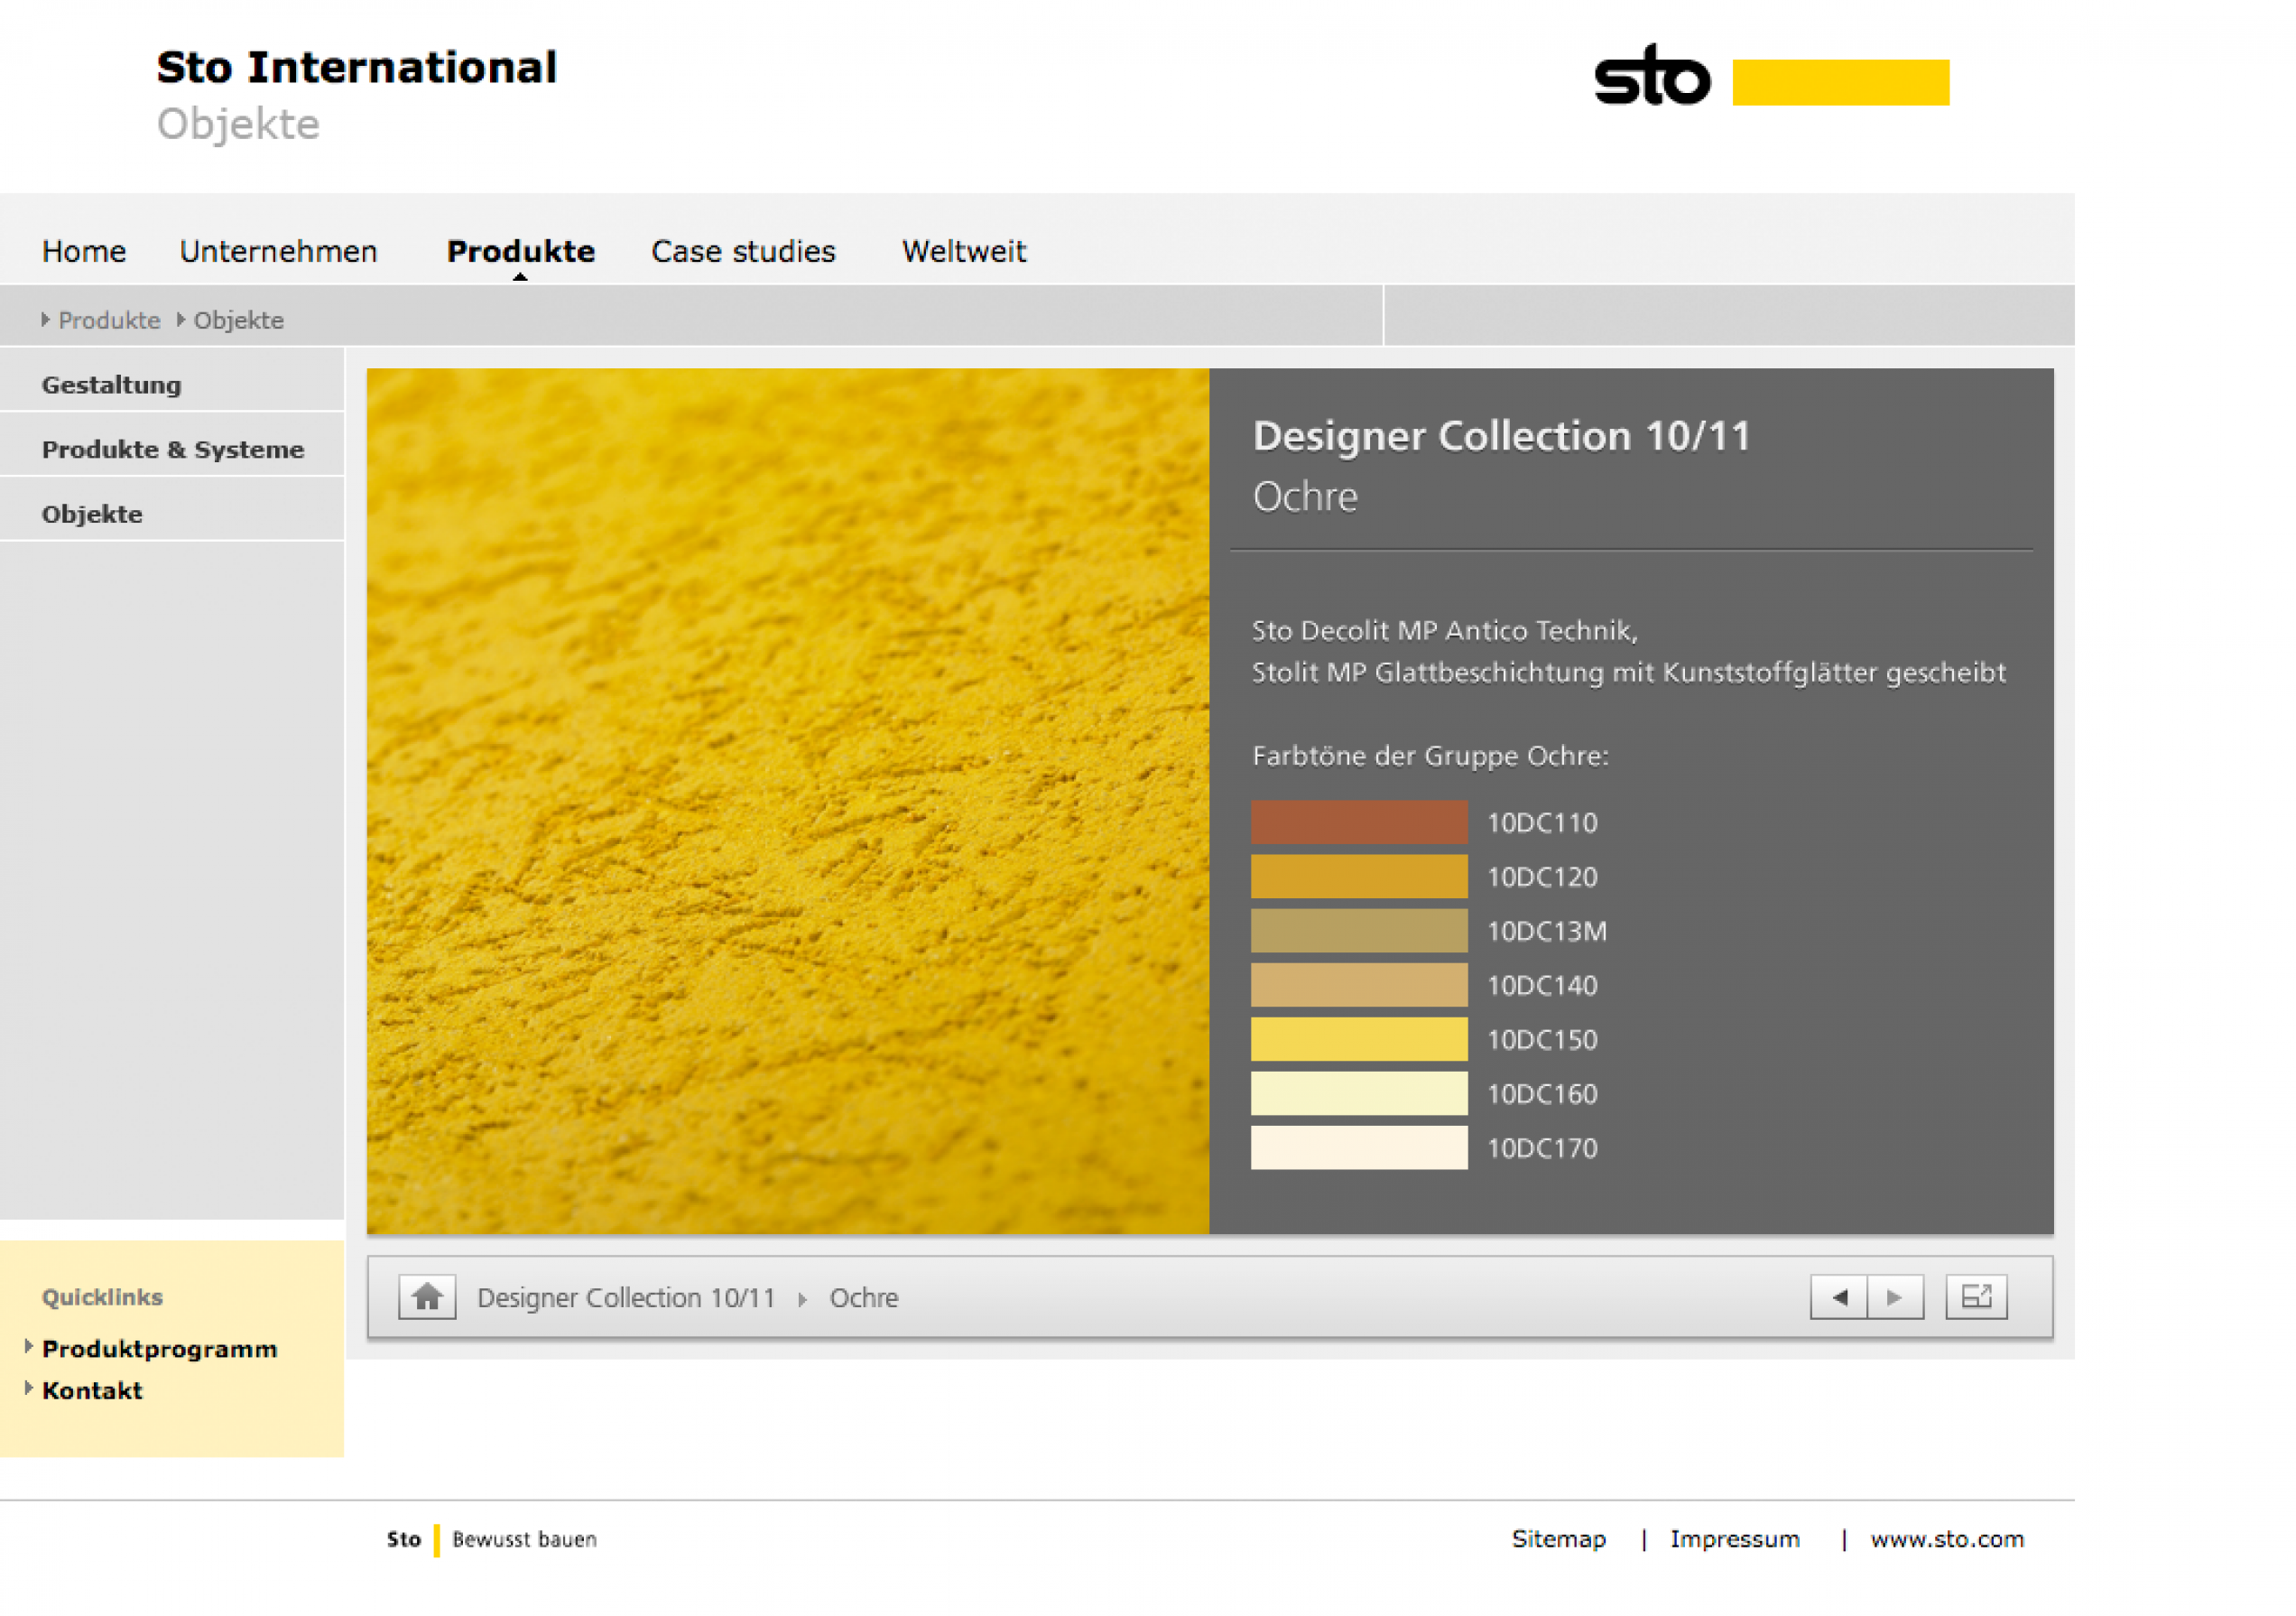This screenshot has height=1616, width=2296.
Task: Open the Kontakt quicklink
Action: [x=92, y=1391]
